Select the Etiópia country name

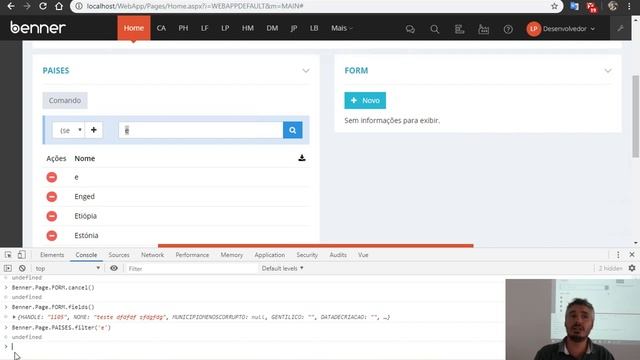[86, 216]
